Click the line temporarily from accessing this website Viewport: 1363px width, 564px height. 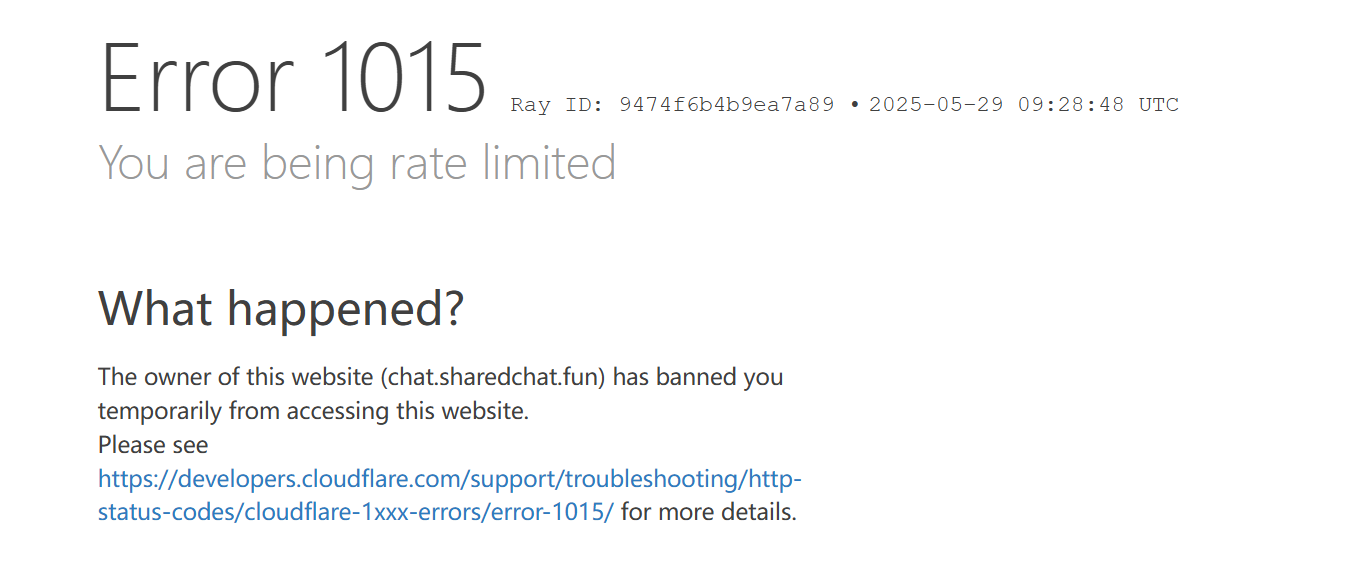point(313,411)
